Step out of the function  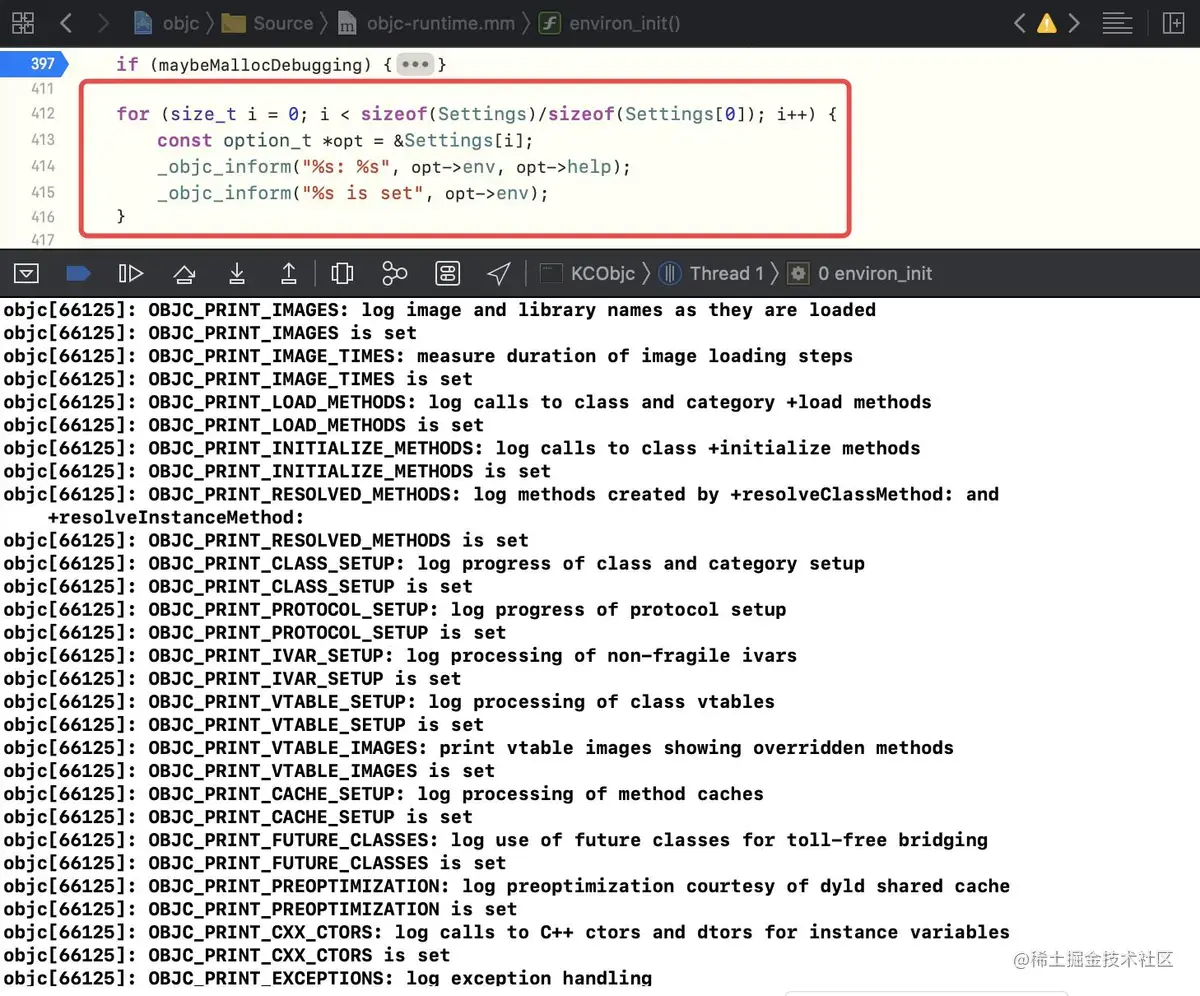click(288, 273)
